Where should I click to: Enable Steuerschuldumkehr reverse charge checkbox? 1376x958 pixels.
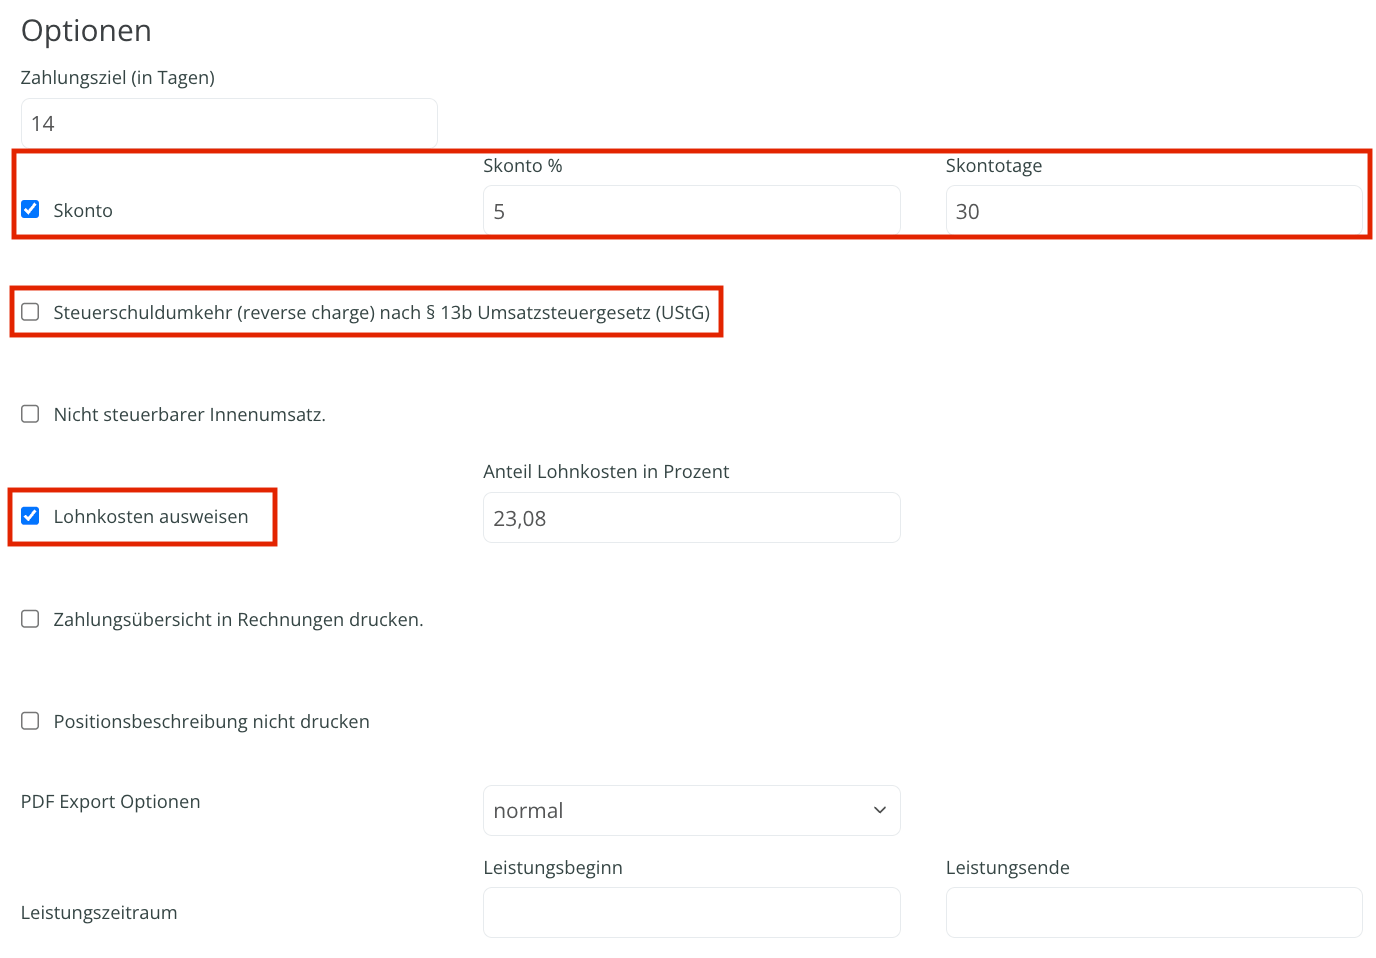pos(30,312)
